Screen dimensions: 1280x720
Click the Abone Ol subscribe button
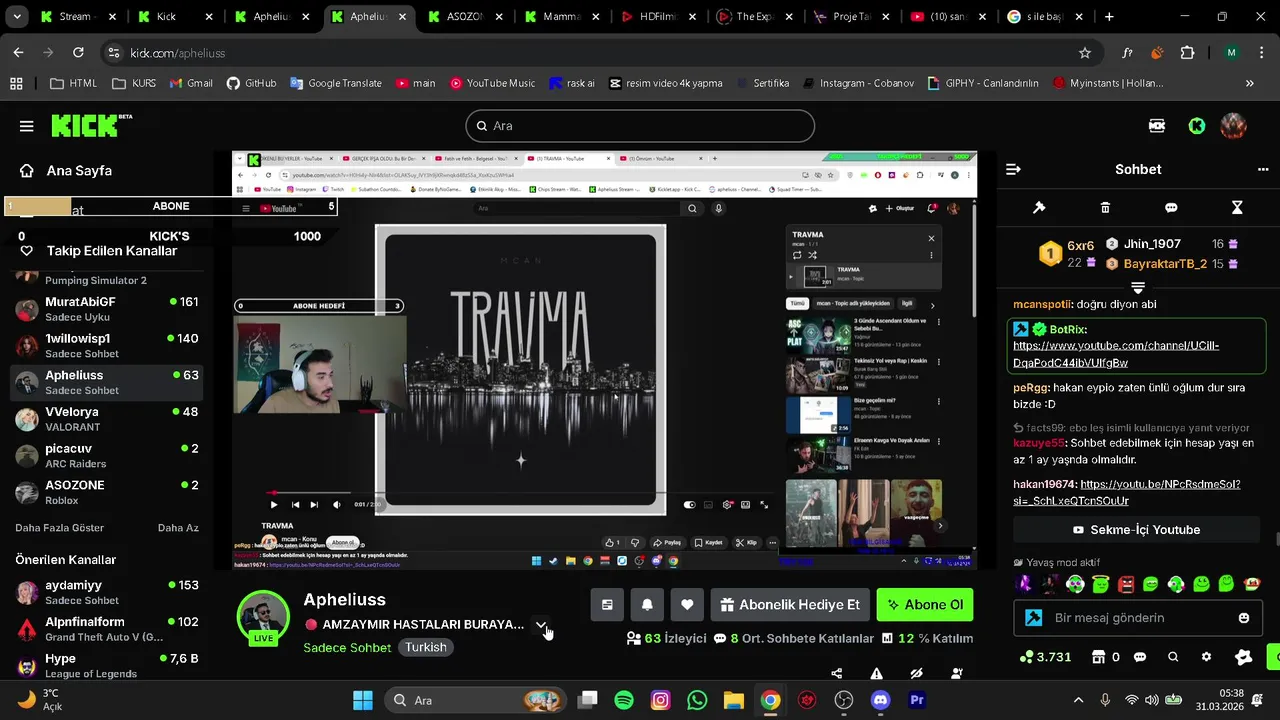(925, 605)
